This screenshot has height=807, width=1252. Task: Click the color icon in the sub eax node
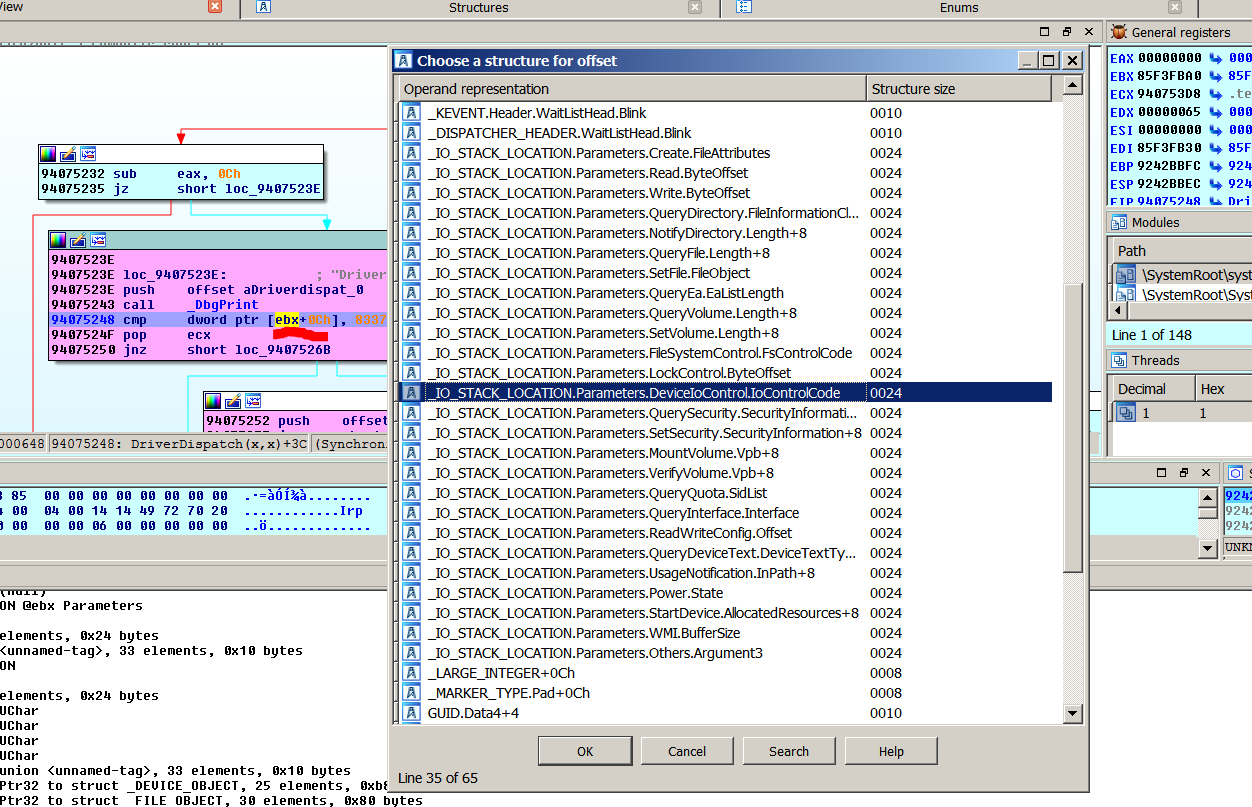coord(48,155)
